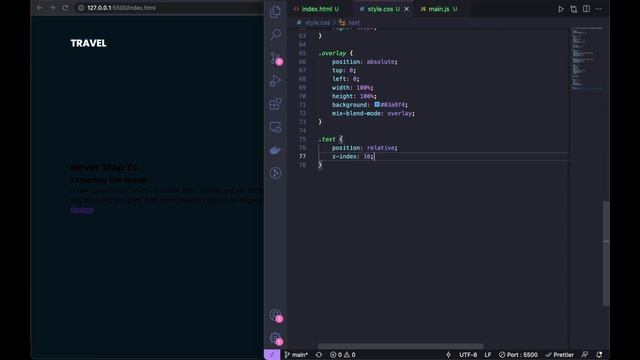Click the 'Never Stop To' heading text
This screenshot has width=640, height=360.
point(104,167)
